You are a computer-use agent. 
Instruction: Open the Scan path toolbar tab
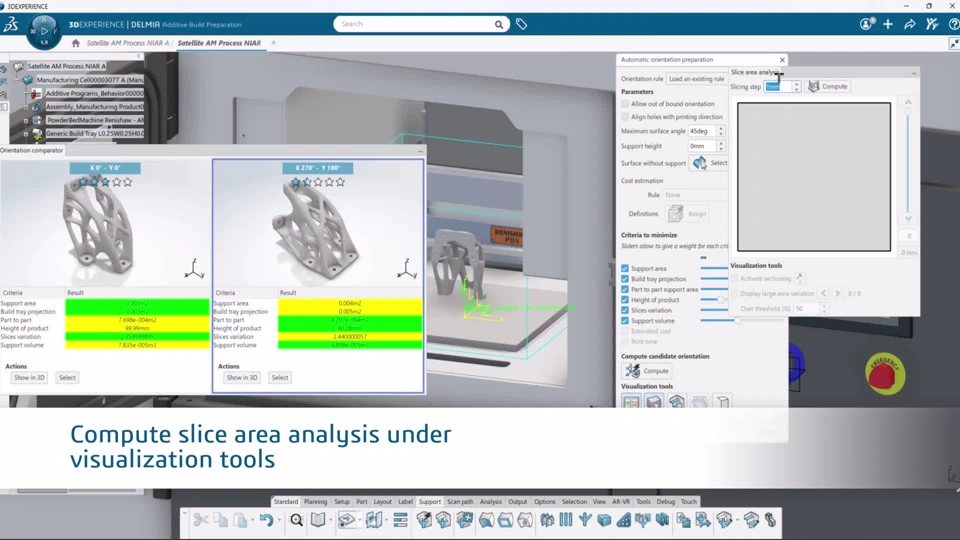click(460, 501)
